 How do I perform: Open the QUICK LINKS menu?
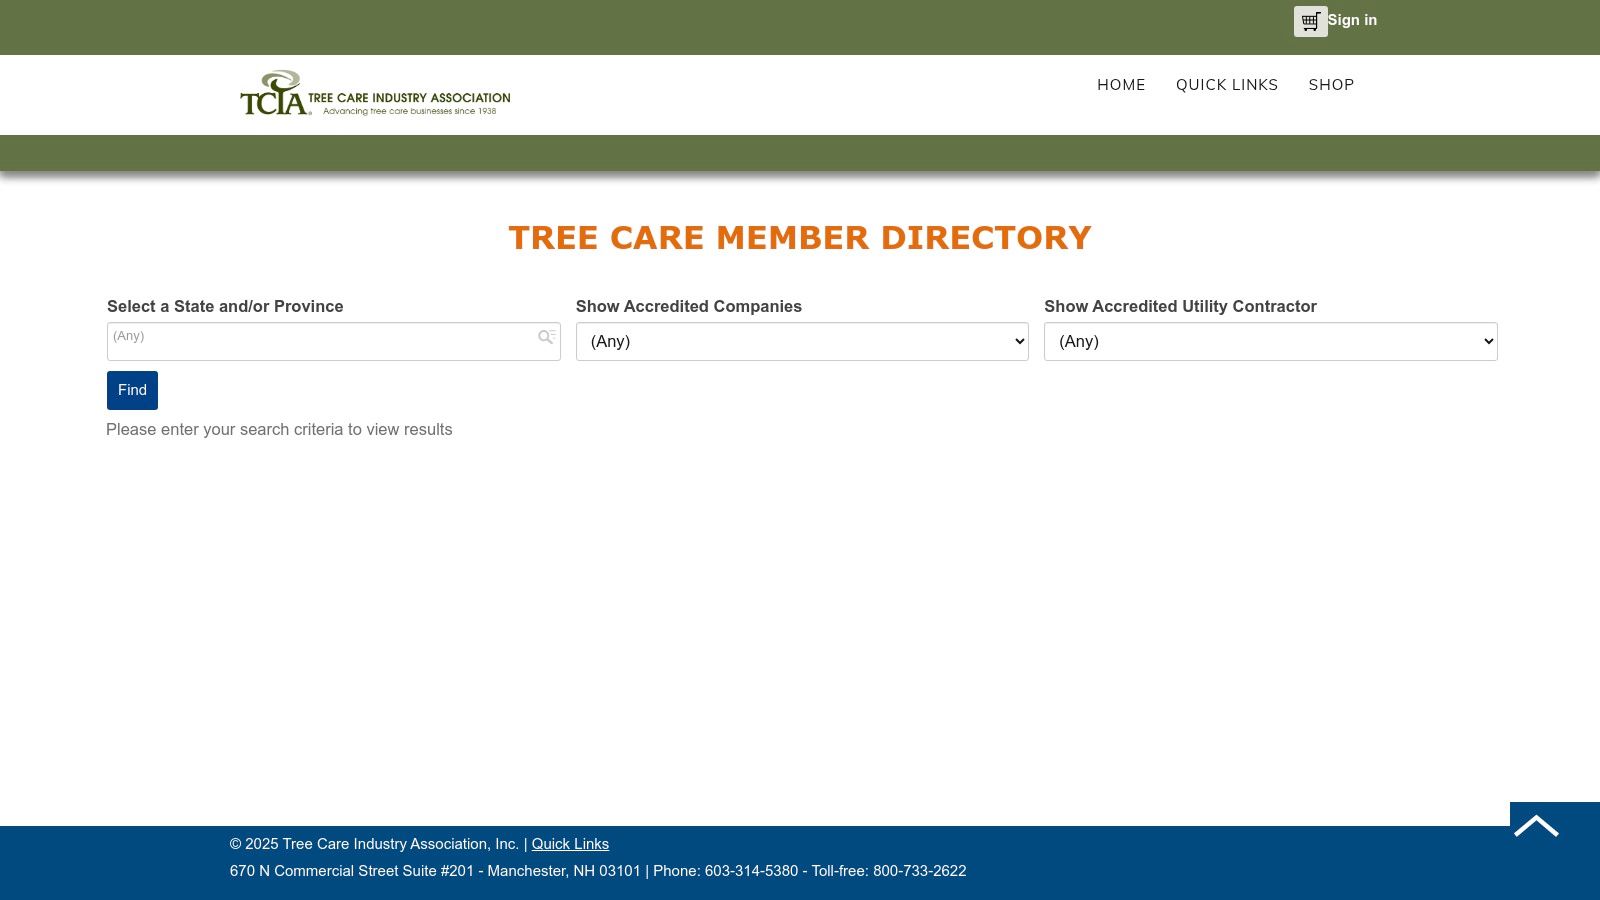click(x=1227, y=85)
